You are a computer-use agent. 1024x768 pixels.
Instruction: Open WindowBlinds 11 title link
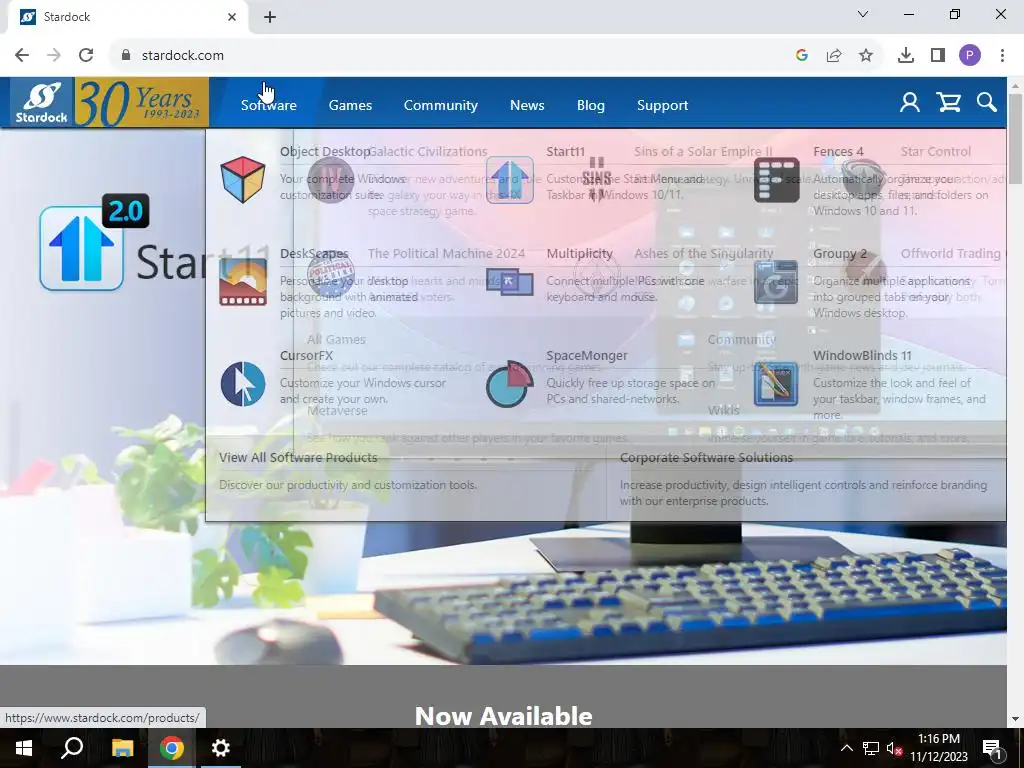coord(862,355)
